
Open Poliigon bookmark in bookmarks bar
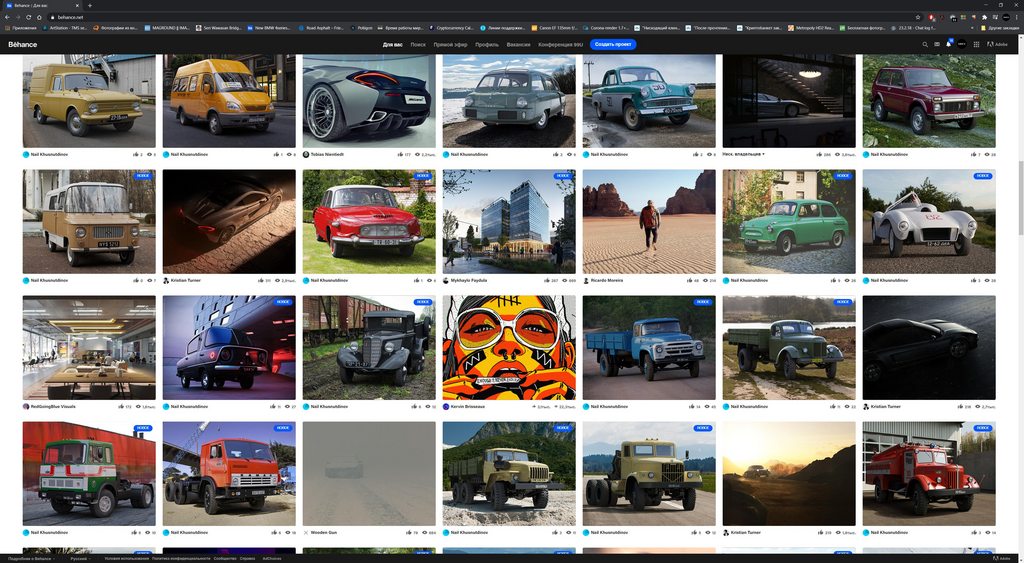click(361, 28)
